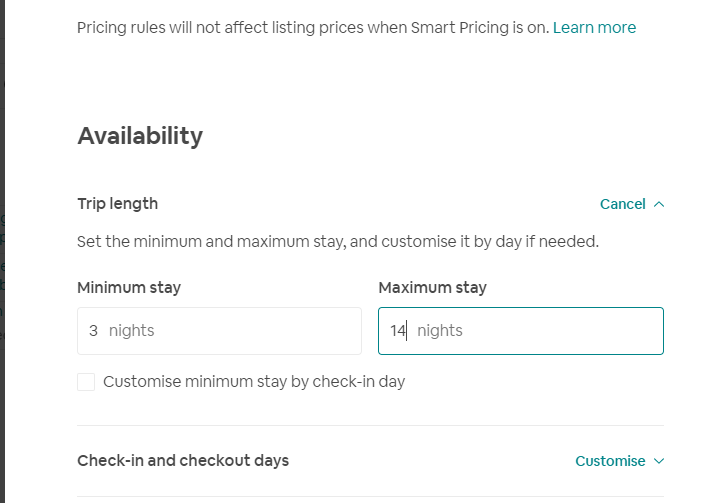
Task: Click the Minimum stay field label
Action: [129, 288]
